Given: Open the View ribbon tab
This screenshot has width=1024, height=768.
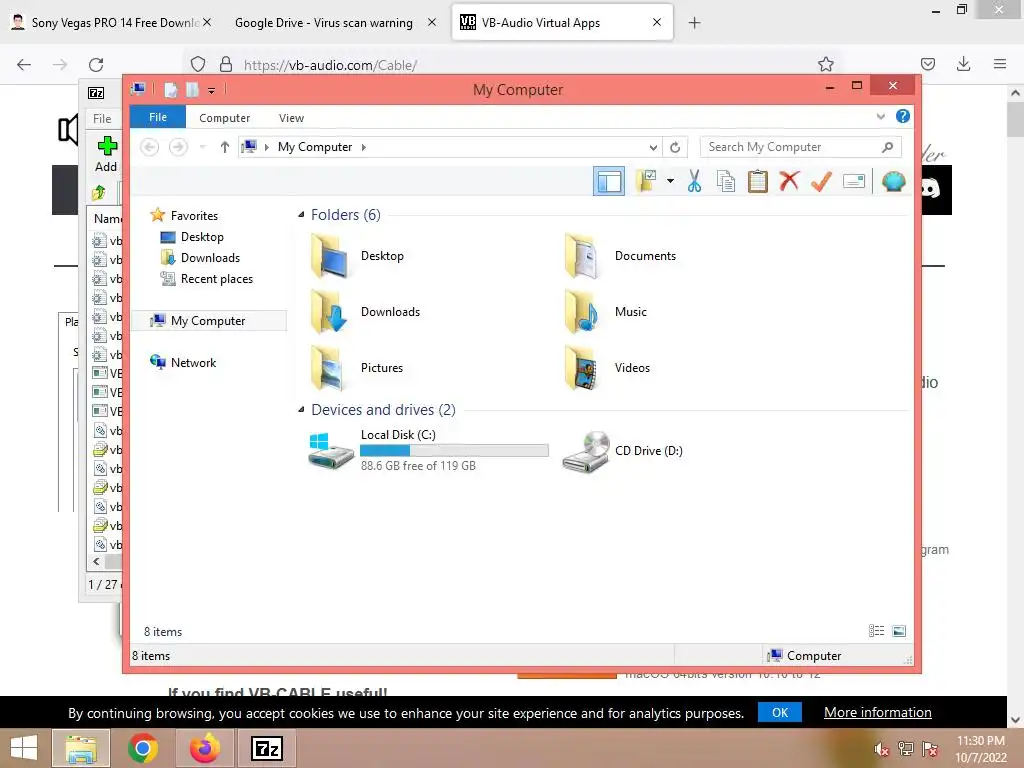Looking at the screenshot, I should [x=291, y=118].
